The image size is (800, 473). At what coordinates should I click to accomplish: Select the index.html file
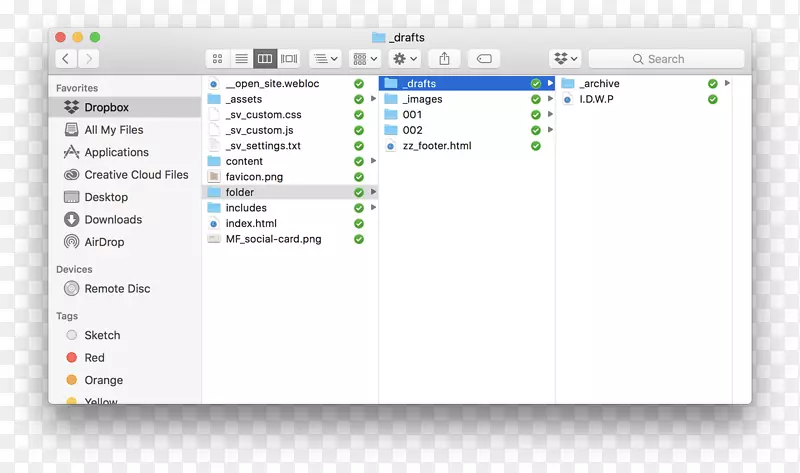coord(290,223)
